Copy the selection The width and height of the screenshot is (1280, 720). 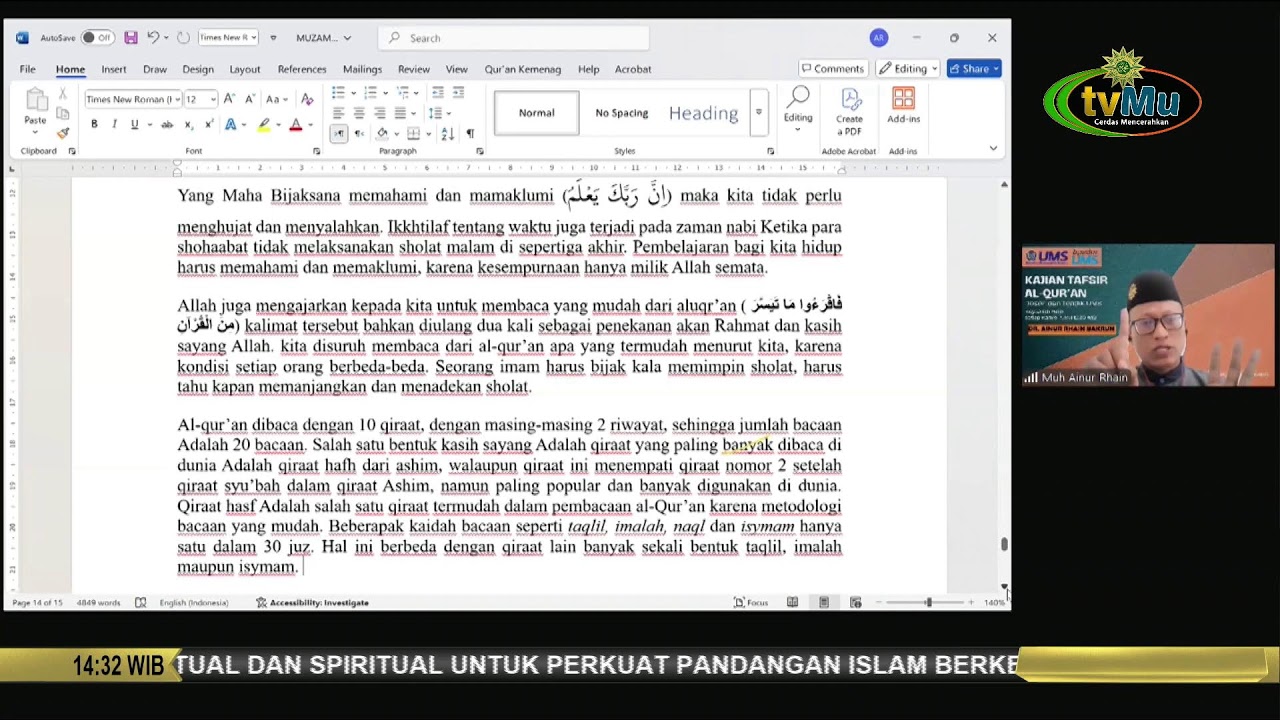point(63,114)
